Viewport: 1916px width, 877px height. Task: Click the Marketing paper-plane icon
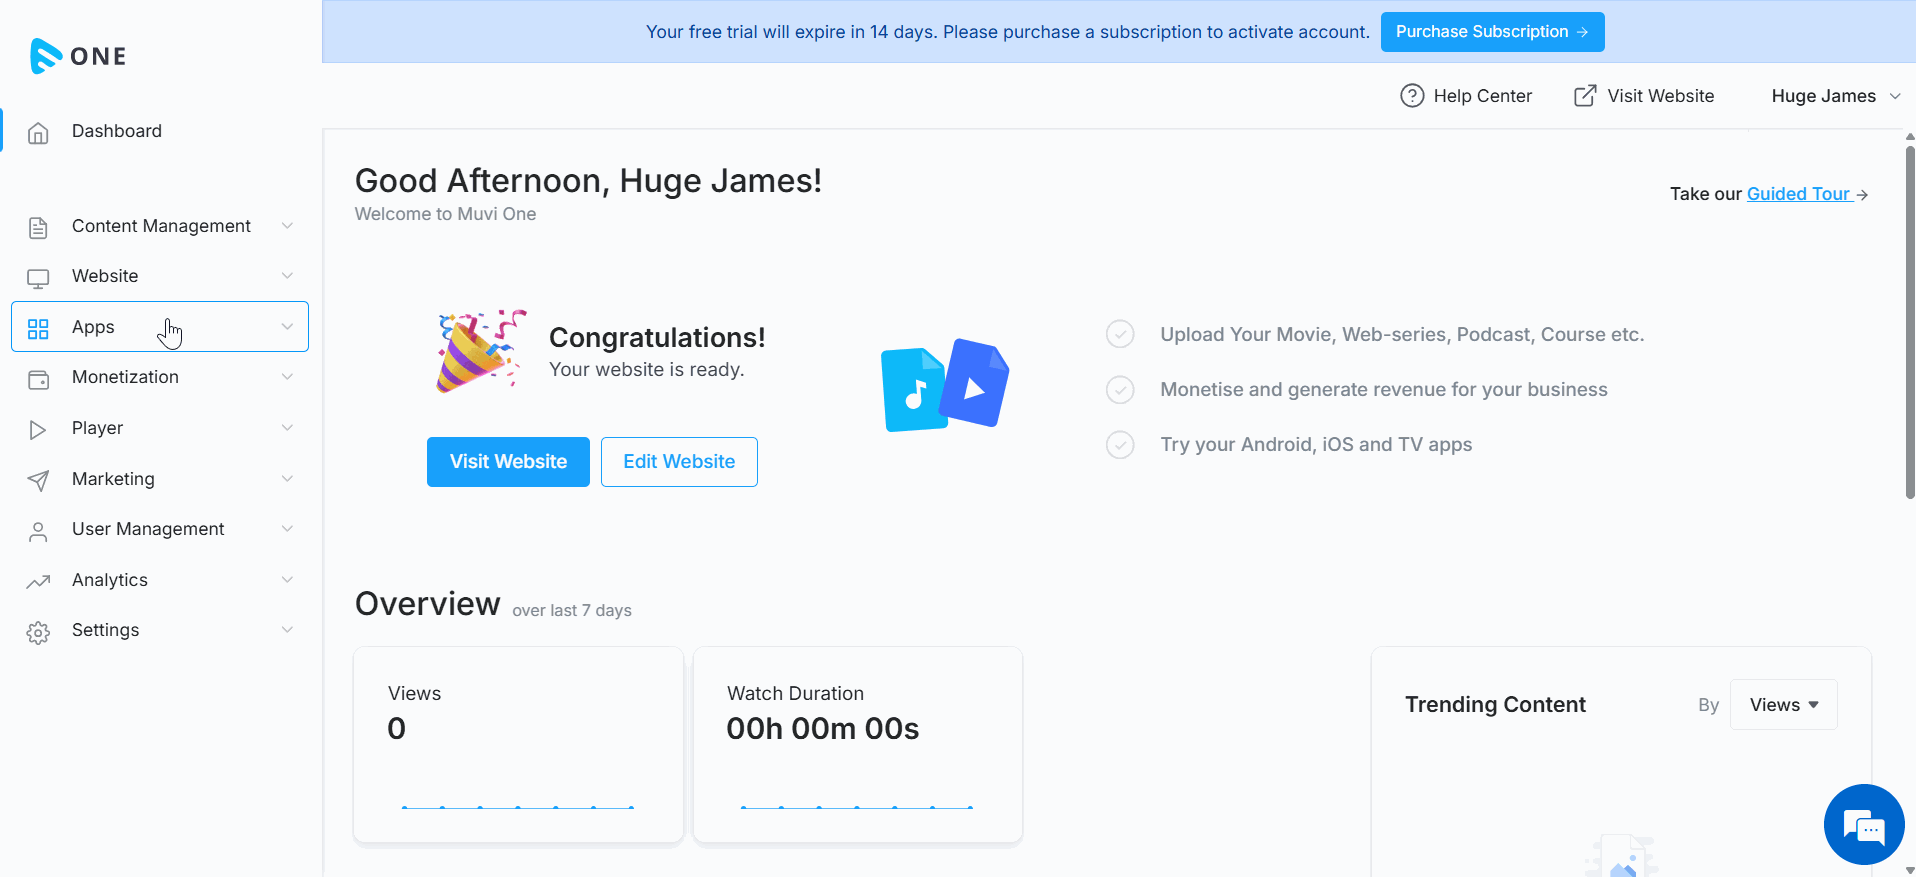point(38,480)
